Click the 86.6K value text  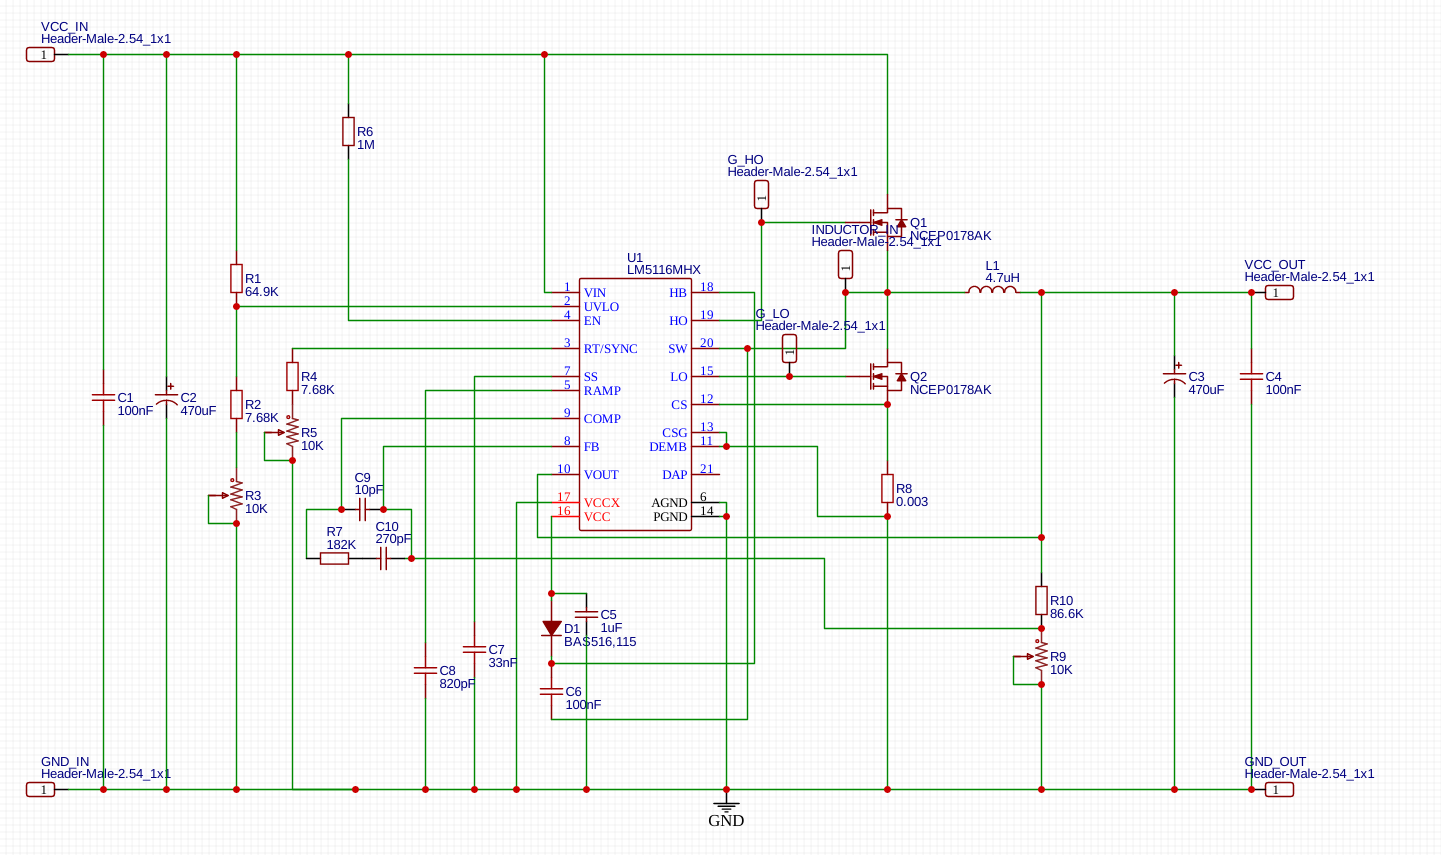point(1067,614)
